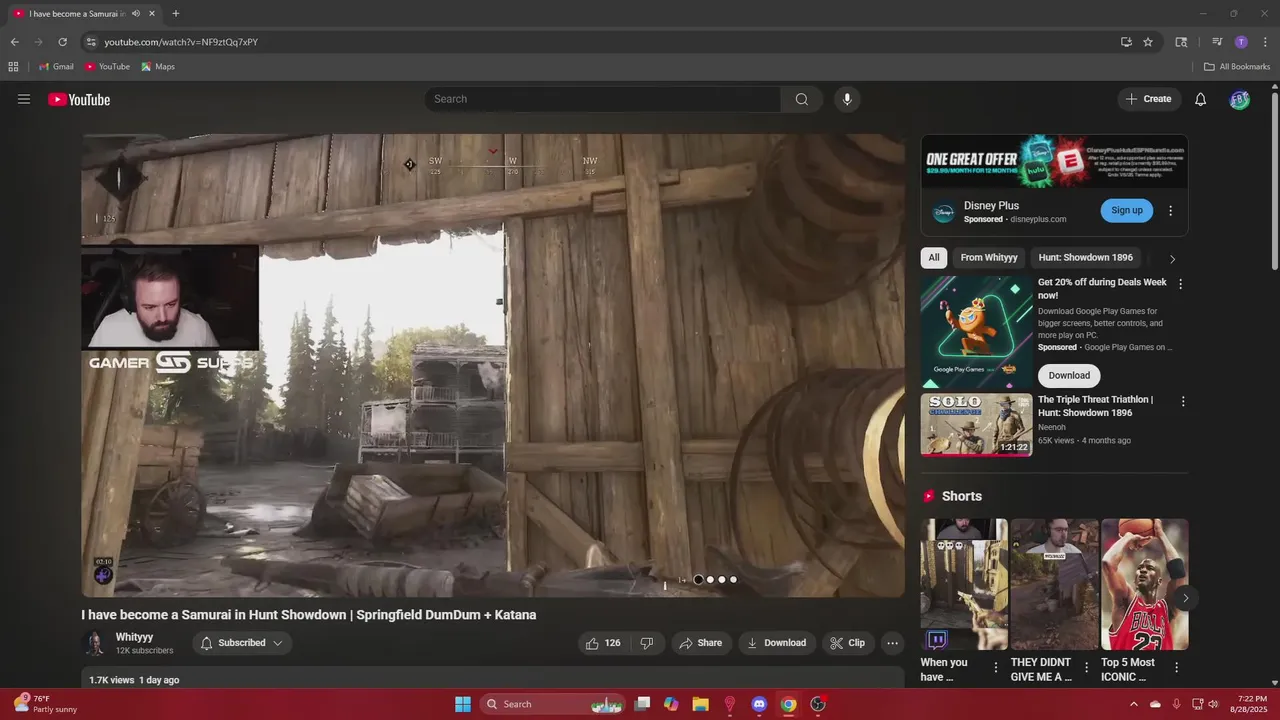1280x720 pixels.
Task: Click the YouTube search input field
Action: point(602,99)
